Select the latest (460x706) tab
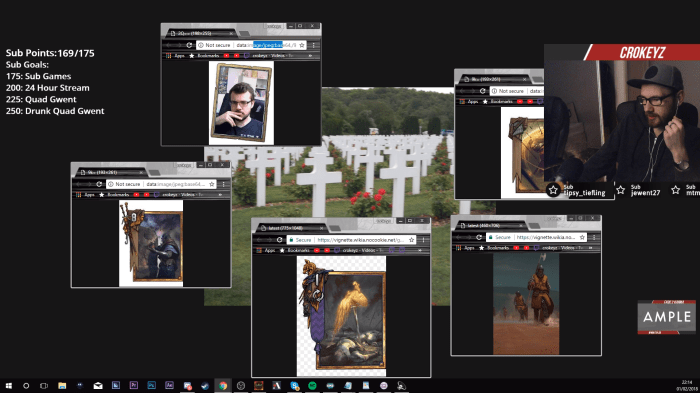Image resolution: width=700 pixels, height=393 pixels. [x=490, y=226]
